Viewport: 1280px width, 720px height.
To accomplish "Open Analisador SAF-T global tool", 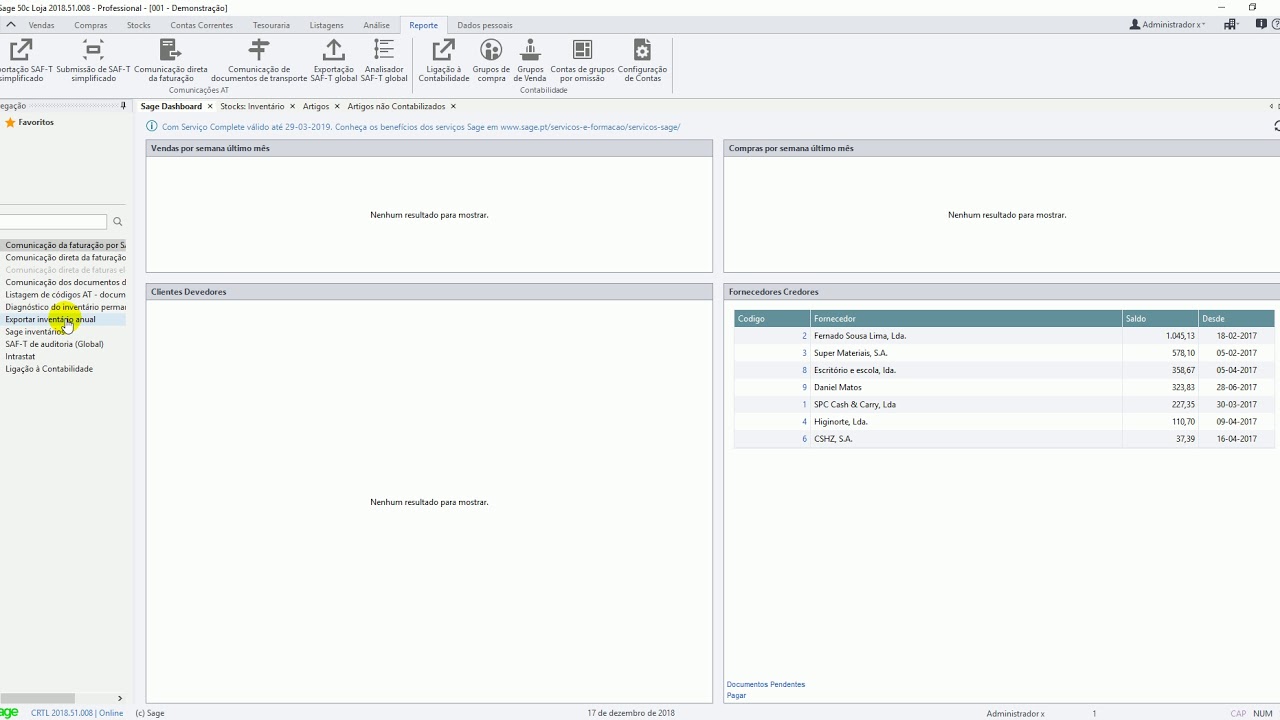I will 384,61.
